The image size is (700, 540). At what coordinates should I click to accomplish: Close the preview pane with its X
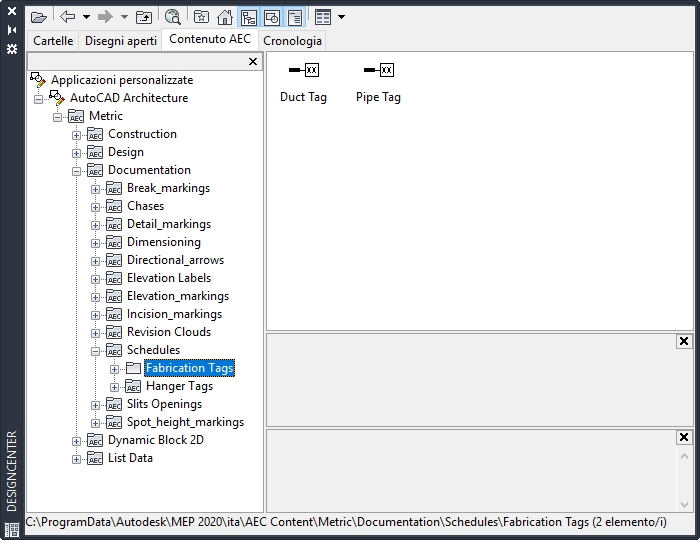(683, 341)
